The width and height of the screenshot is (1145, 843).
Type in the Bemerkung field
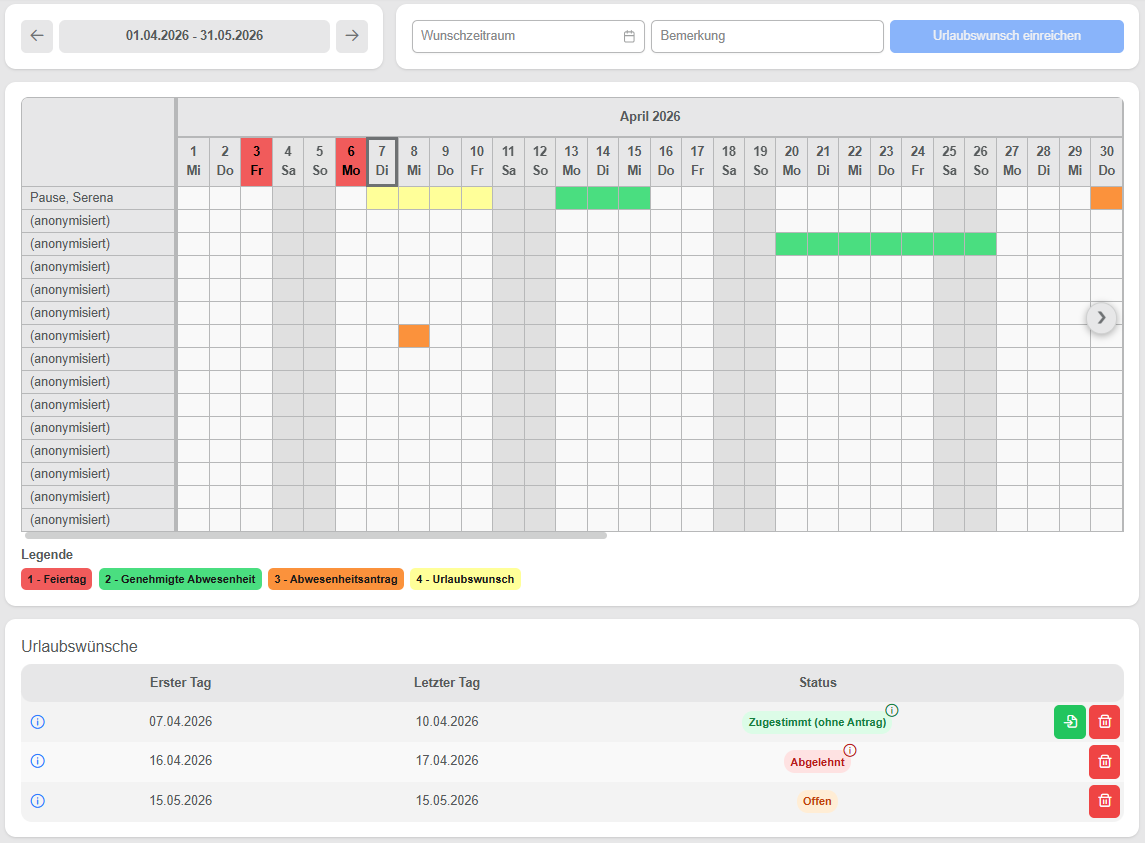pos(767,36)
